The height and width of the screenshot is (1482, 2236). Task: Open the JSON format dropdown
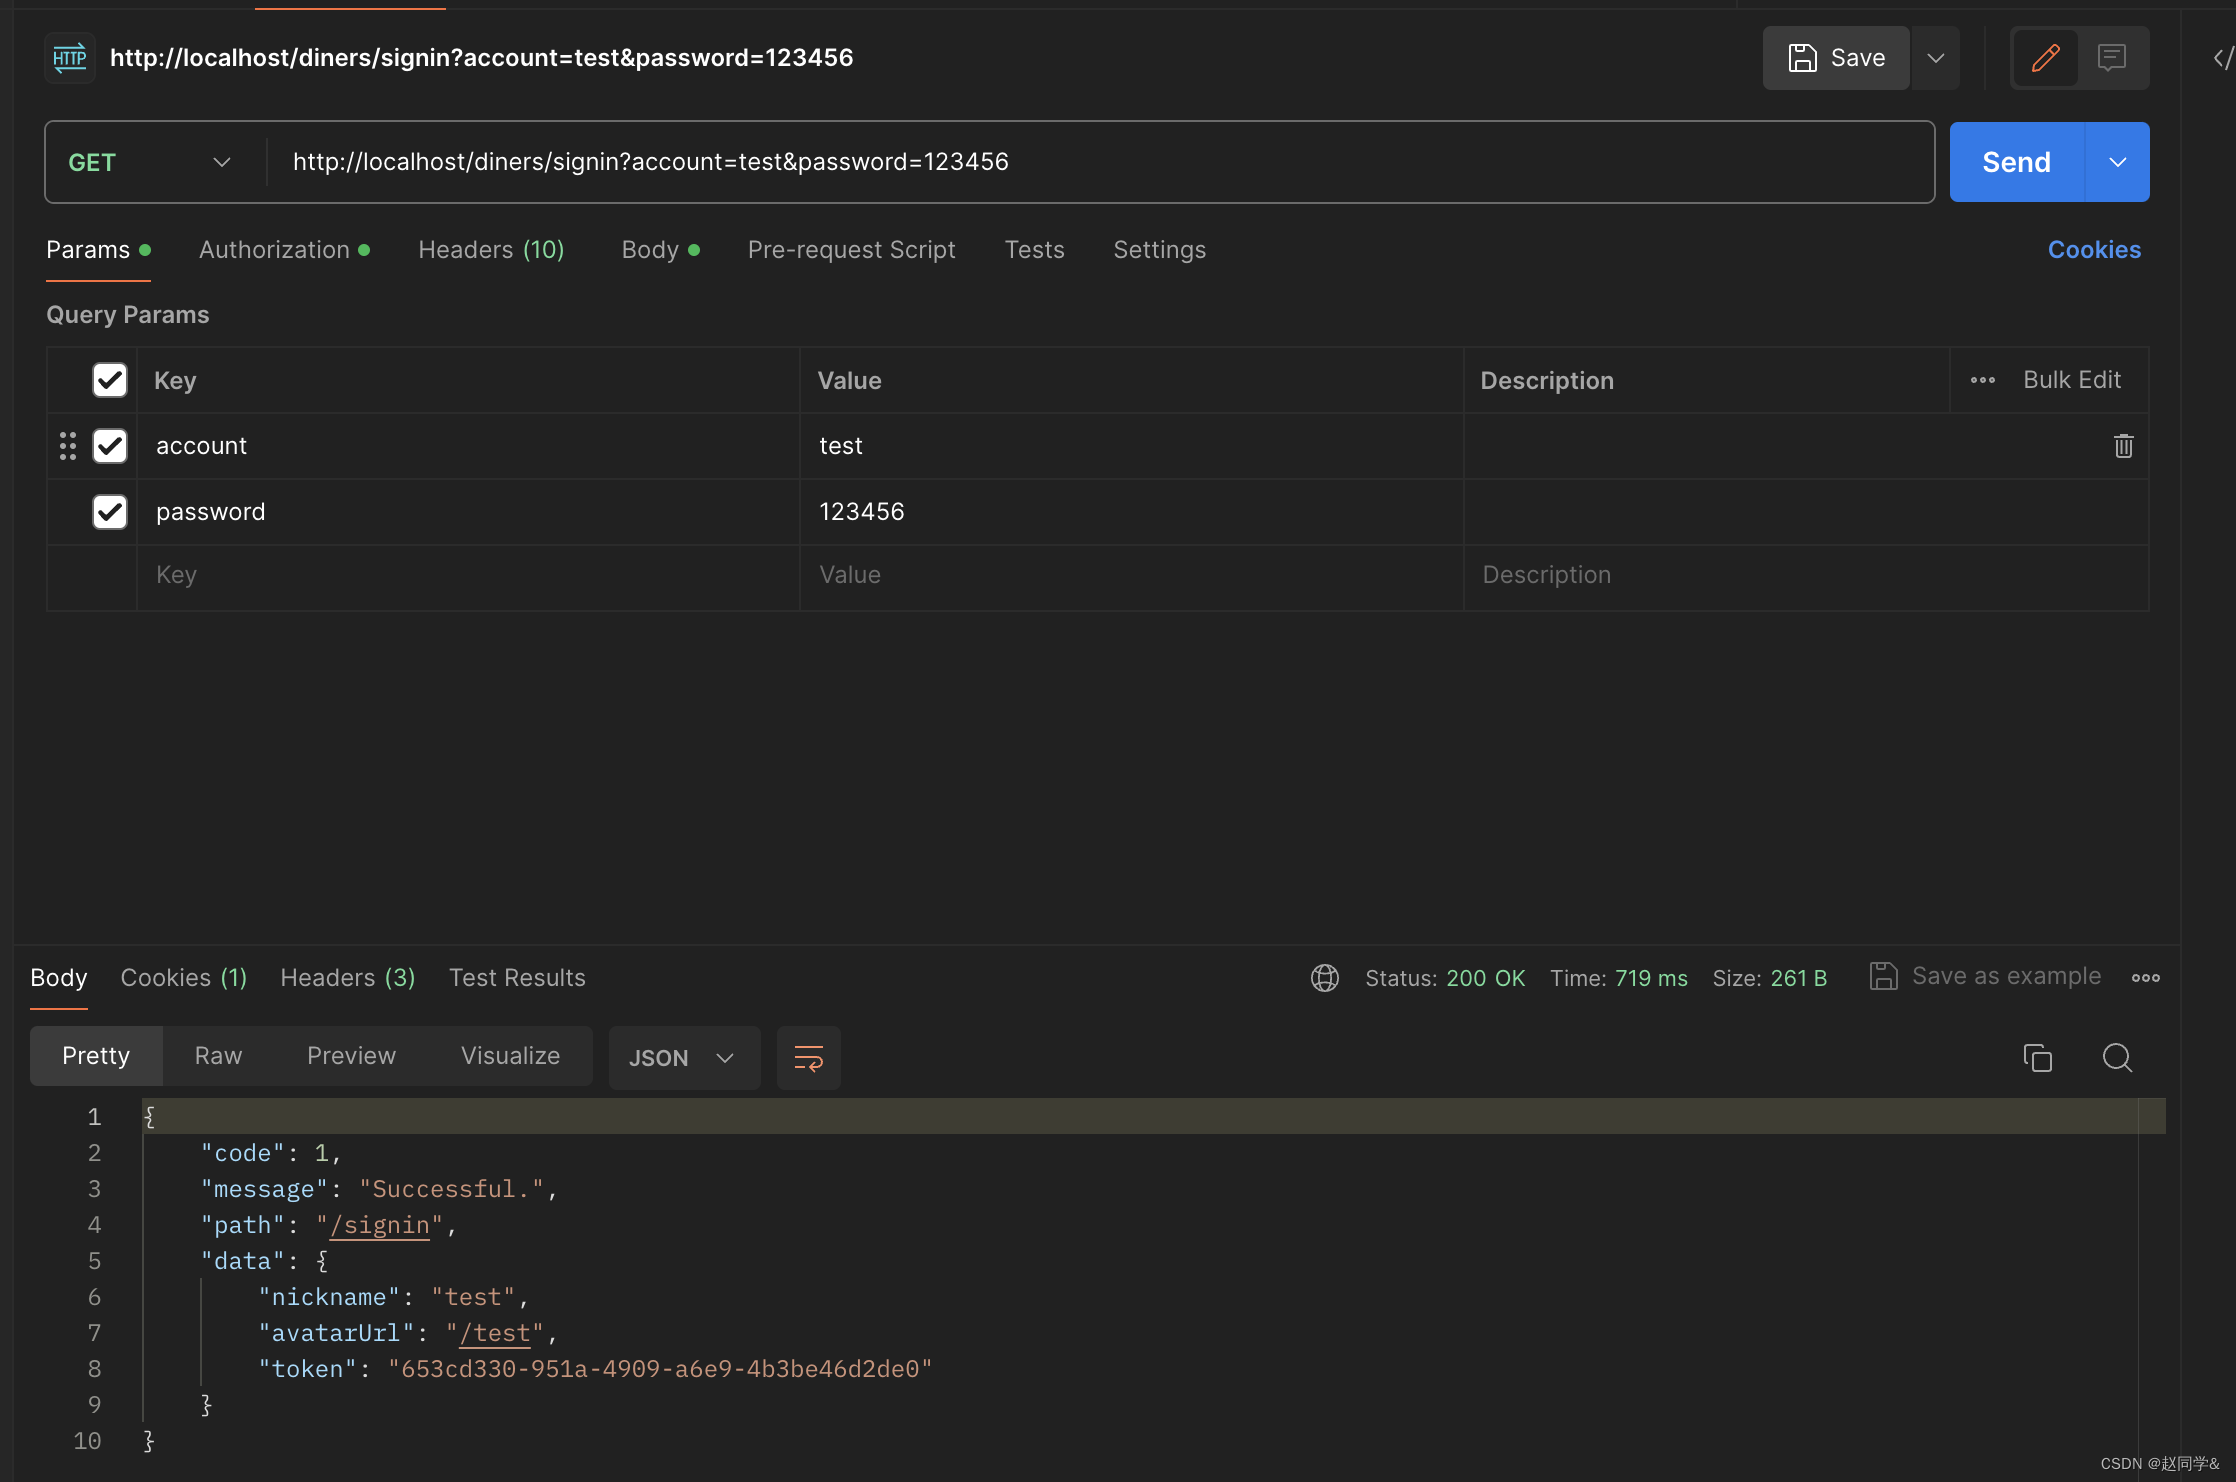tap(683, 1057)
